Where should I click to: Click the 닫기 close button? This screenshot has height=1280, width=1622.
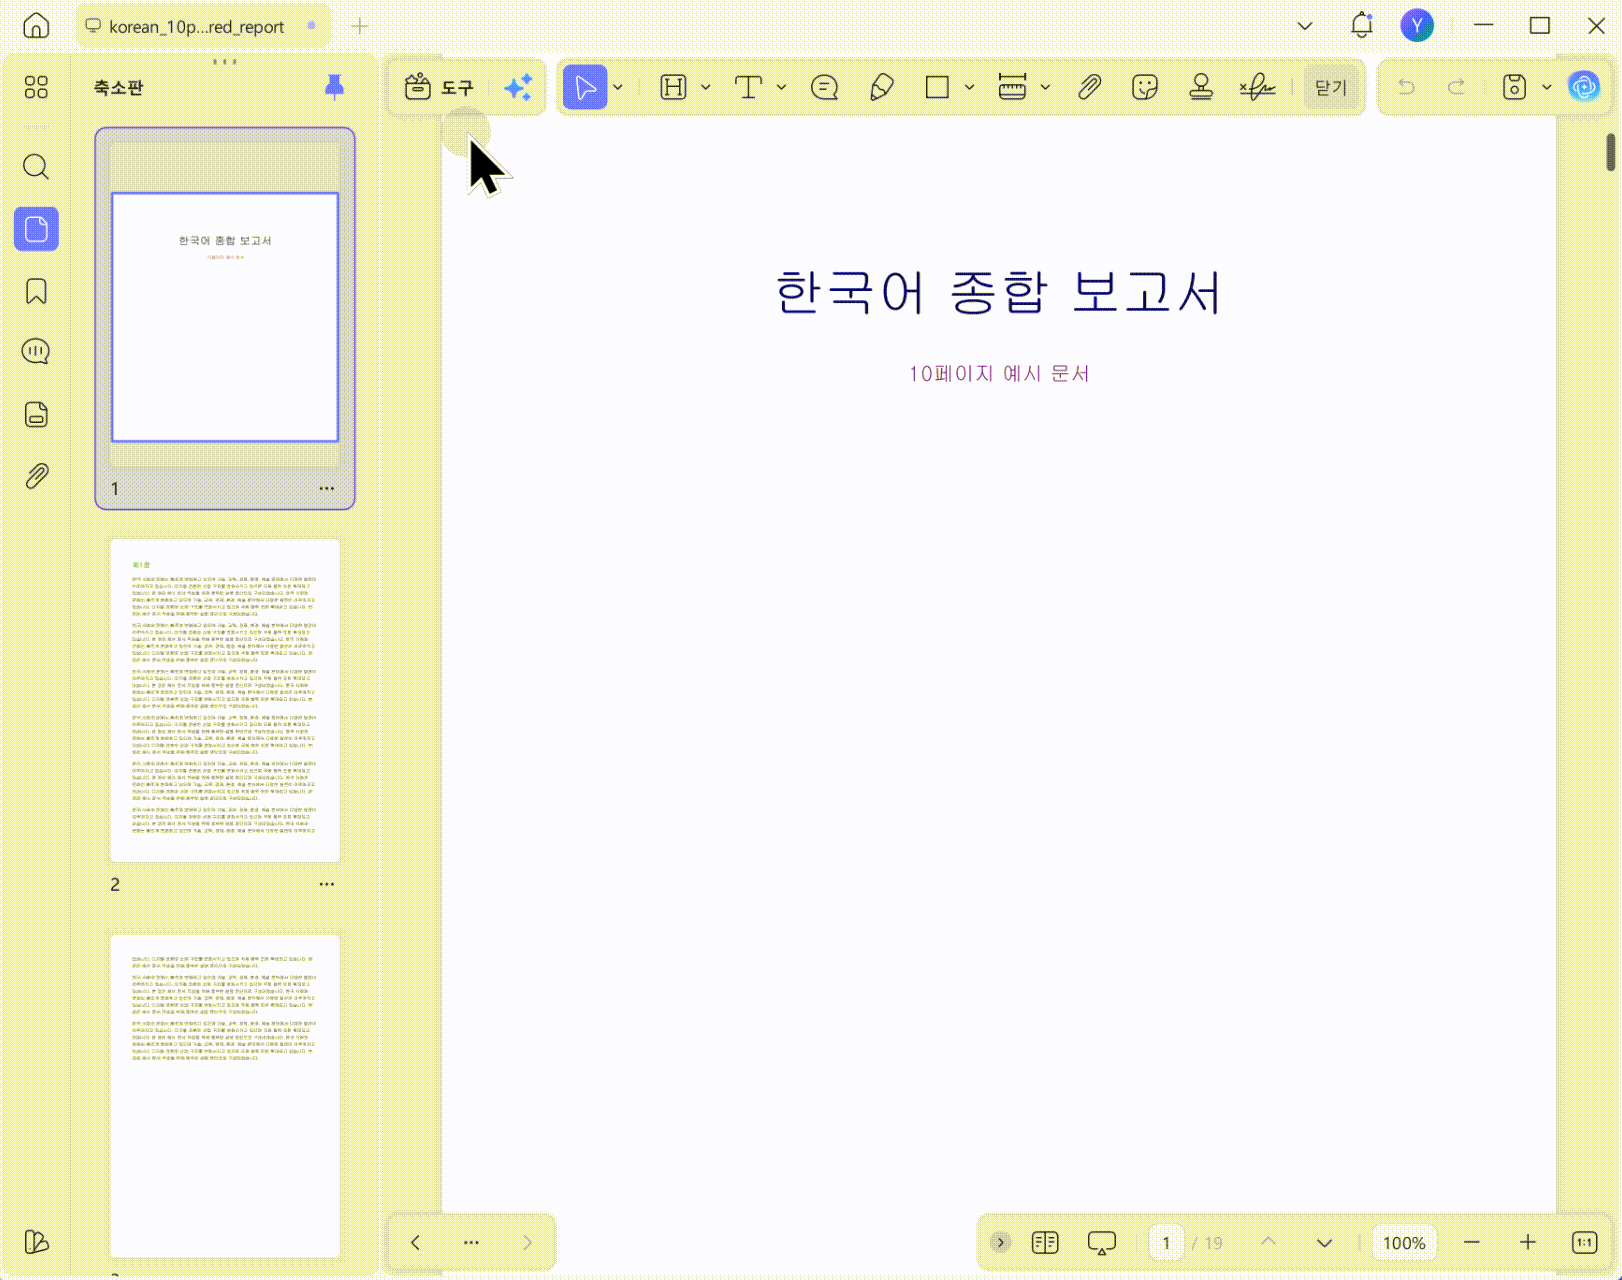1331,88
